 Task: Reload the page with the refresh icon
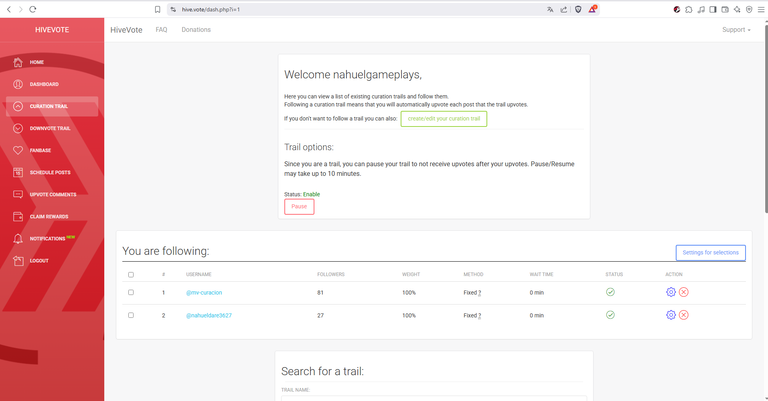[33, 9]
